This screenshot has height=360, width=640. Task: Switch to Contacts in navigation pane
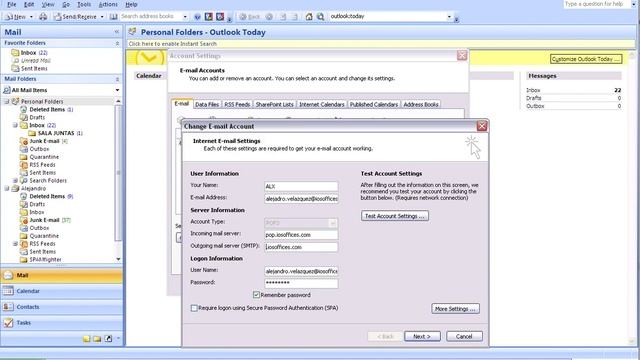coord(61,307)
